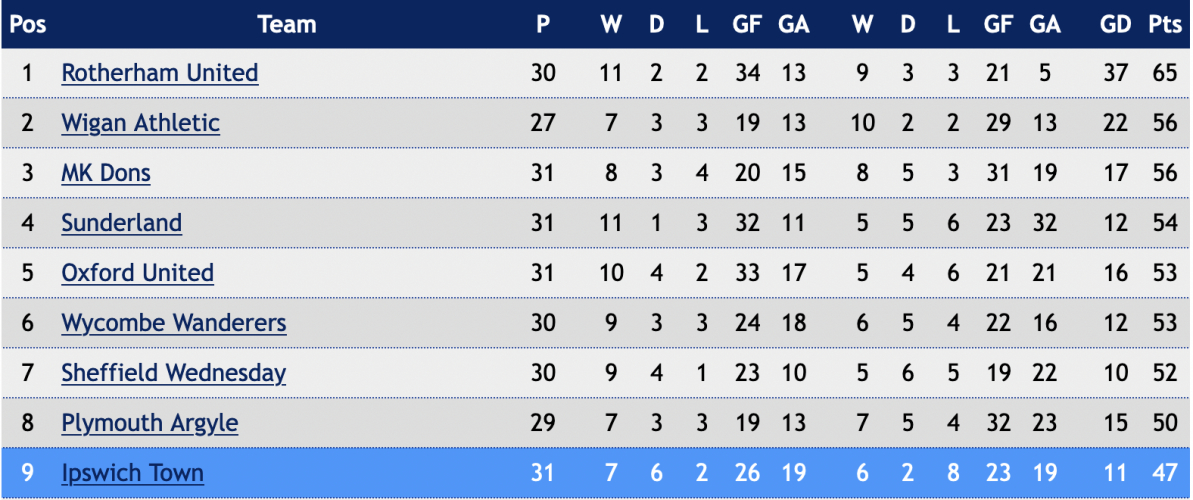Select the Sheffield Wednesday link
1193x500 pixels.
coord(174,373)
